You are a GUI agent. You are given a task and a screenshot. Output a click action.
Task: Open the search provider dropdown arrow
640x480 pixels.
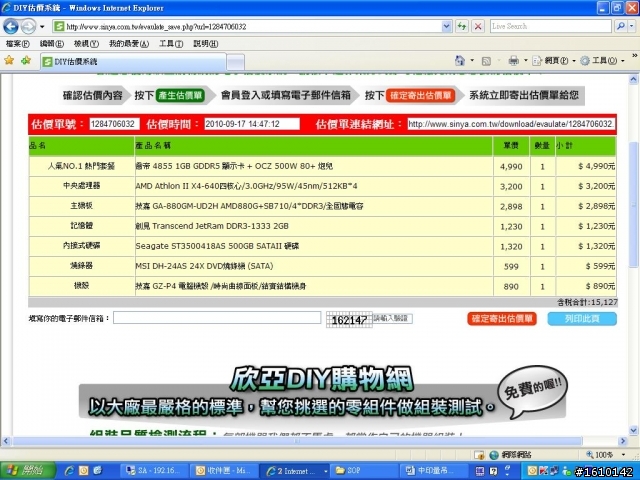click(631, 27)
